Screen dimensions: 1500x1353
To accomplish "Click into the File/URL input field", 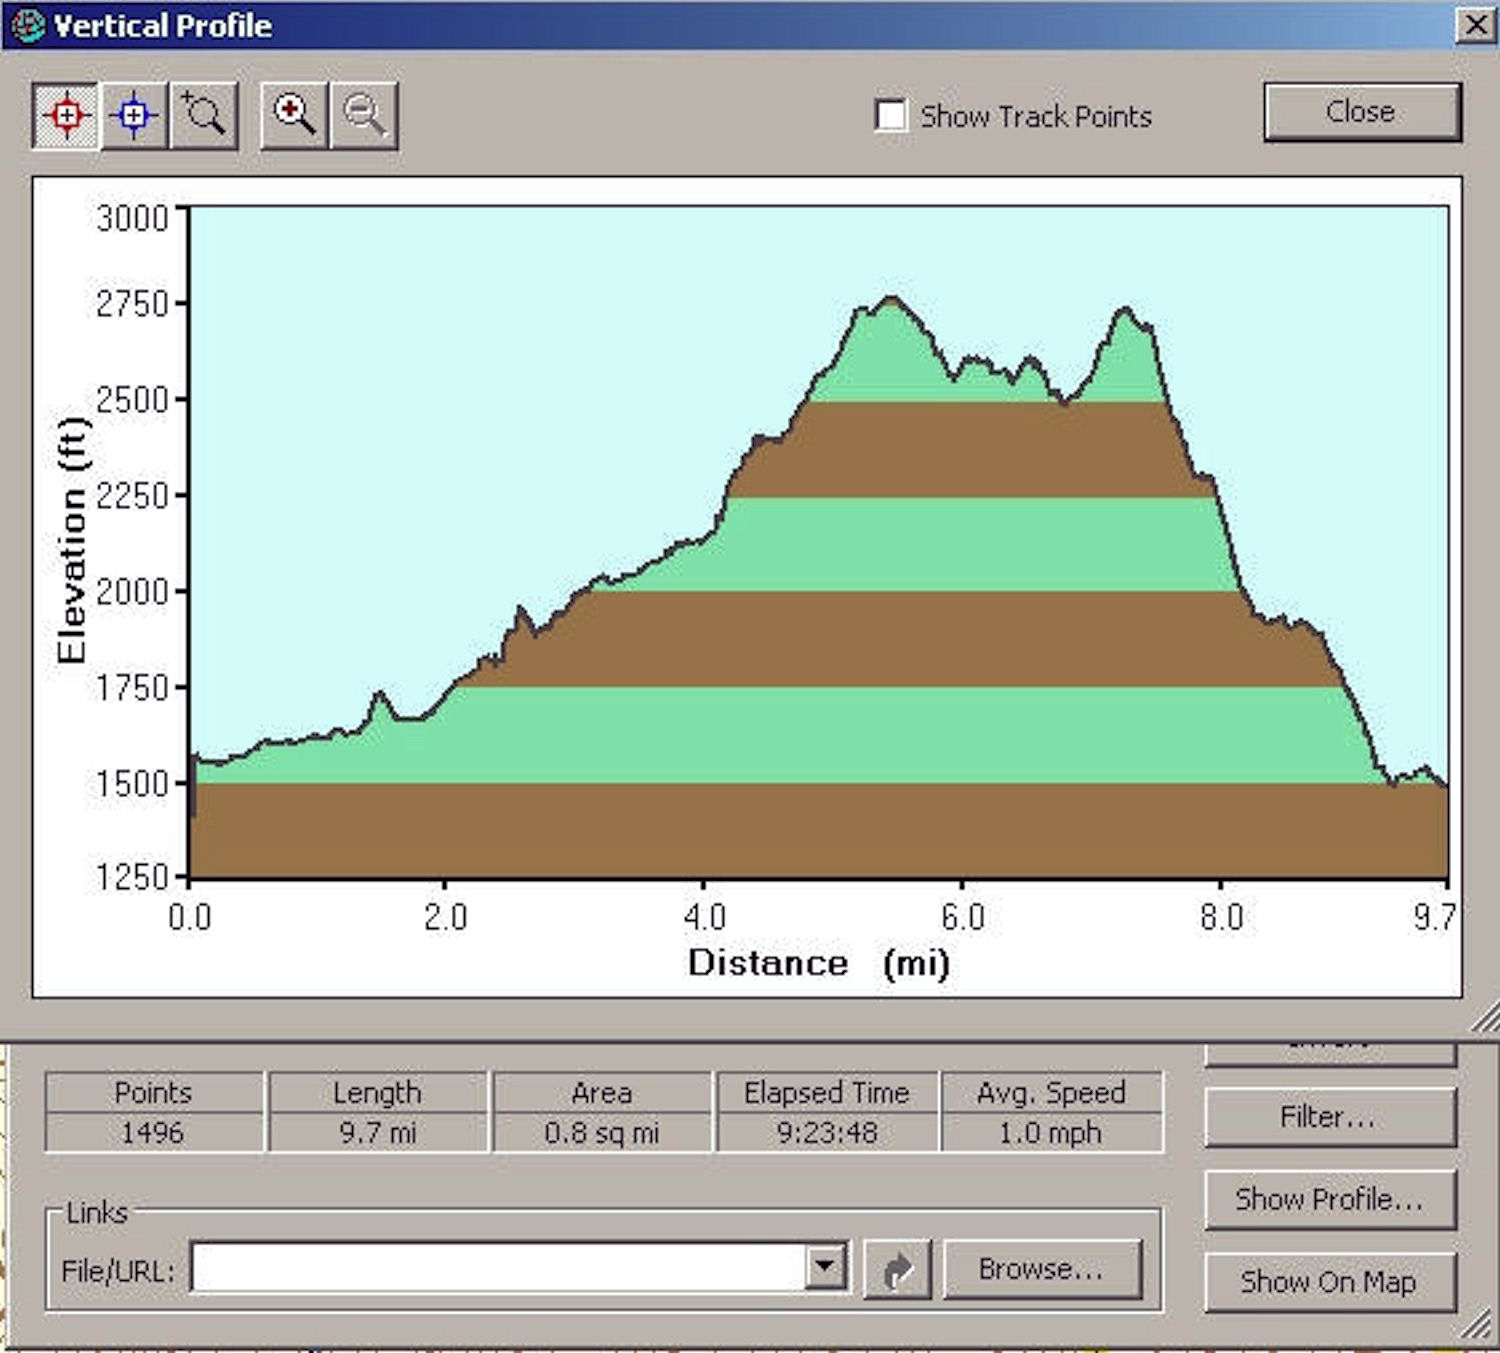I will (x=500, y=1267).
